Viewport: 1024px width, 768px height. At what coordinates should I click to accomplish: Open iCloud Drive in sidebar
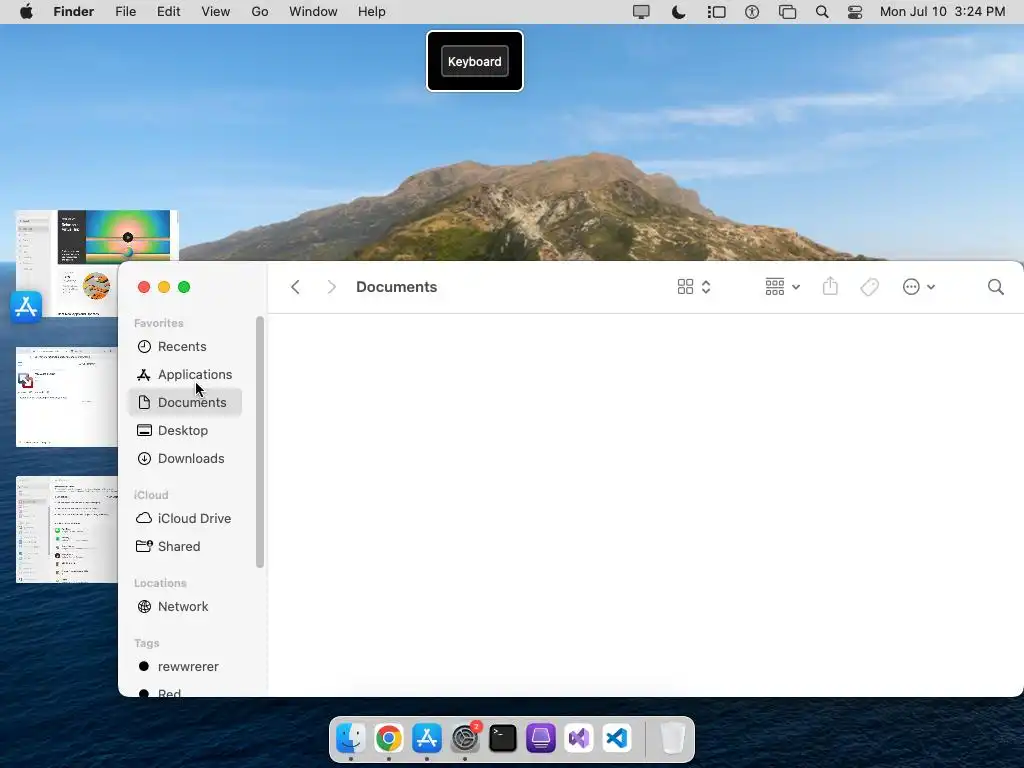pyautogui.click(x=185, y=519)
